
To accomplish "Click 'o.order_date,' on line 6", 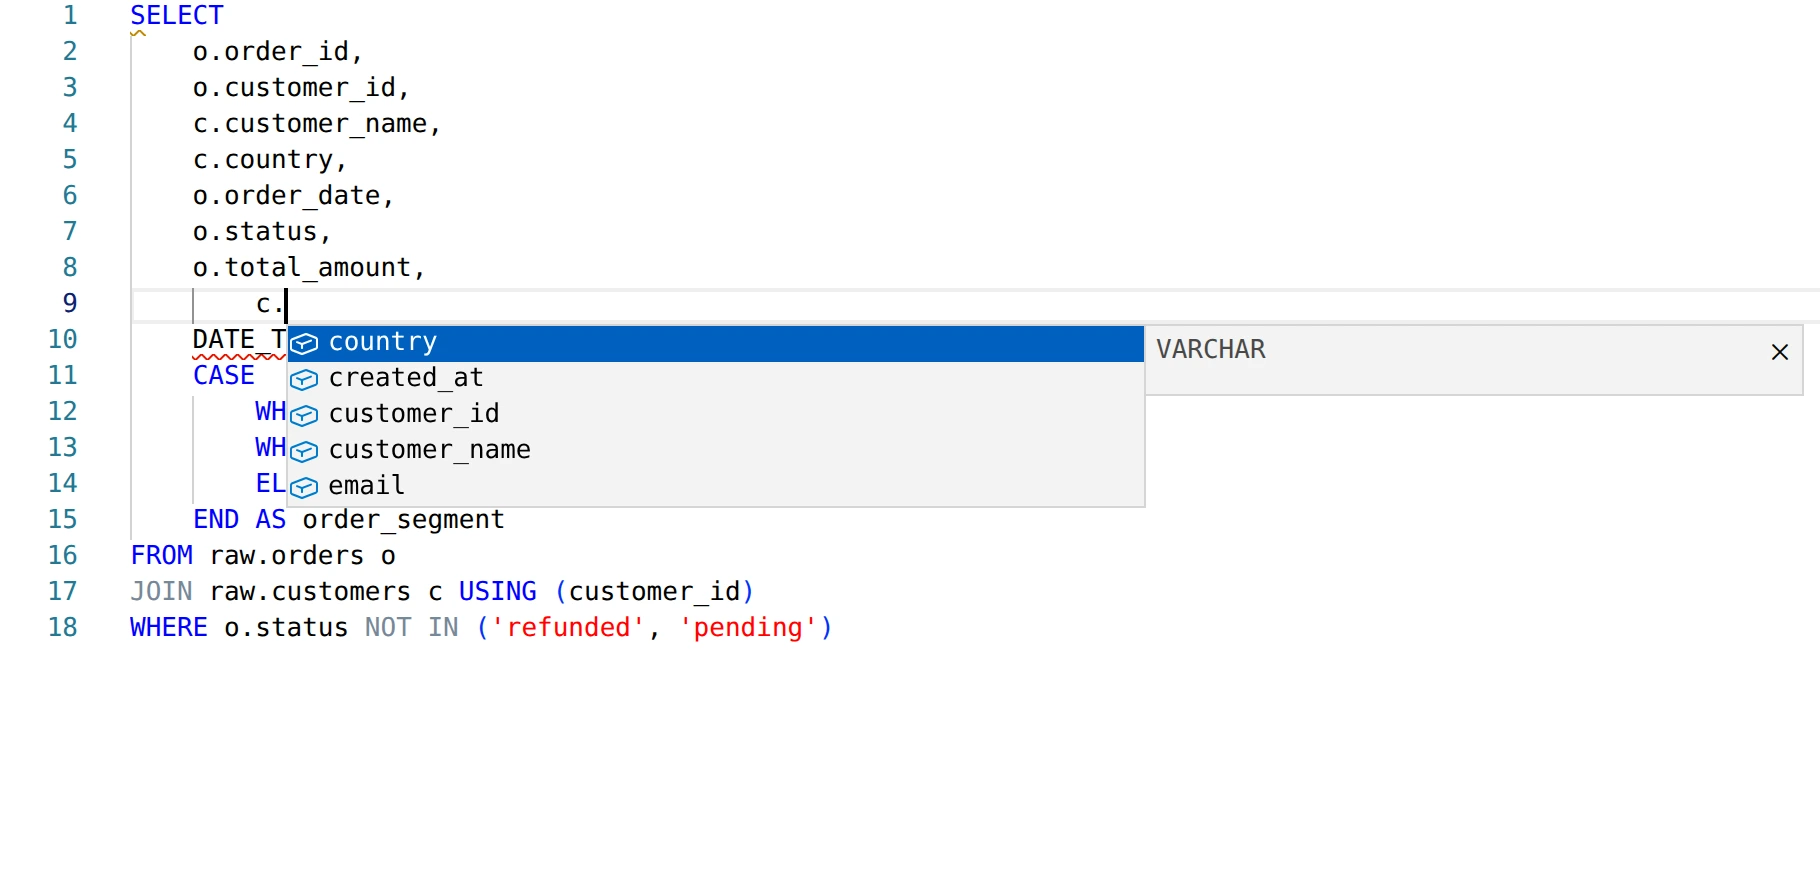I will (x=294, y=195).
